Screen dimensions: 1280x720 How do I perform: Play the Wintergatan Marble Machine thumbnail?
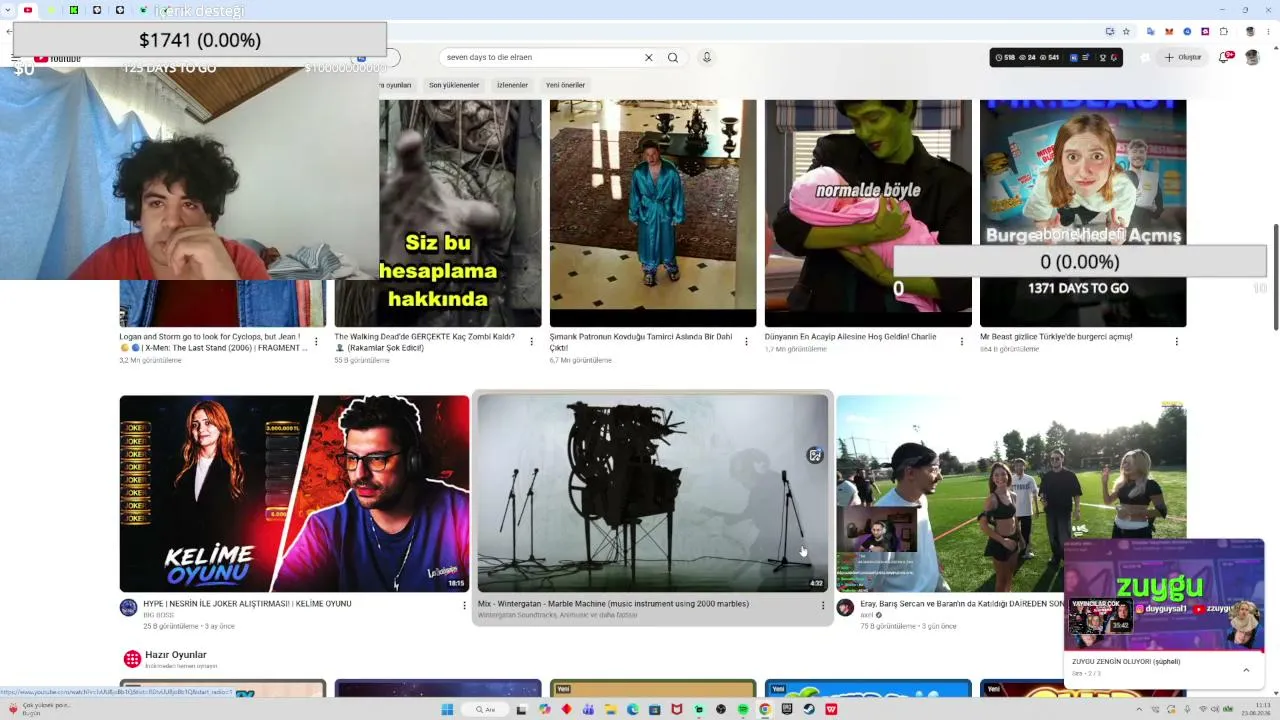click(653, 494)
